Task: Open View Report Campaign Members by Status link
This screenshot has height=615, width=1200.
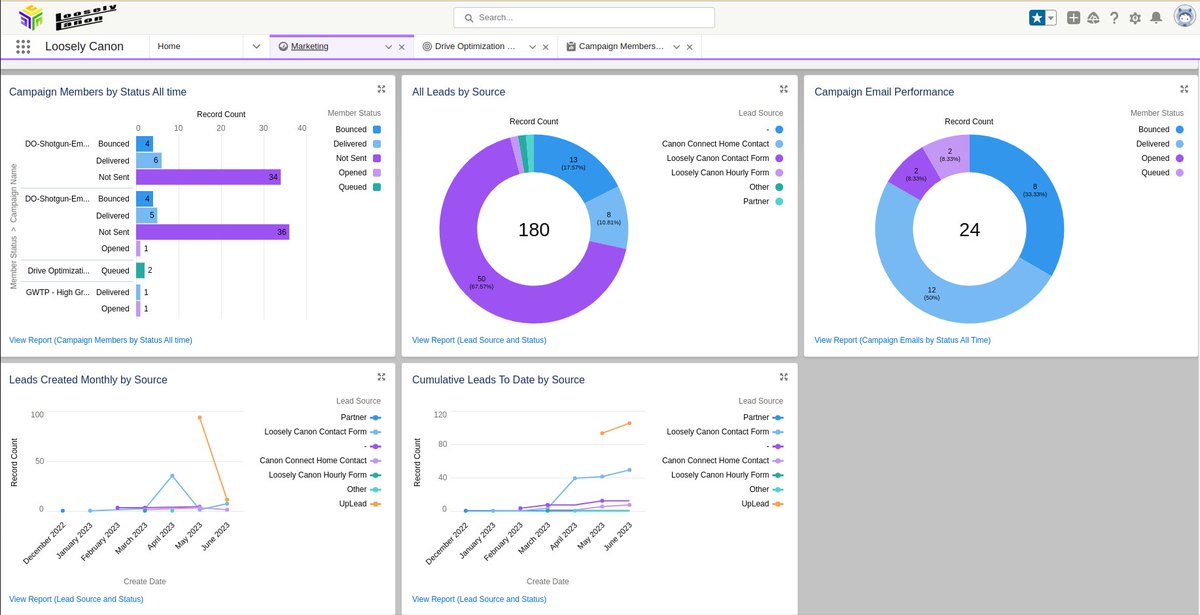Action: (100, 340)
